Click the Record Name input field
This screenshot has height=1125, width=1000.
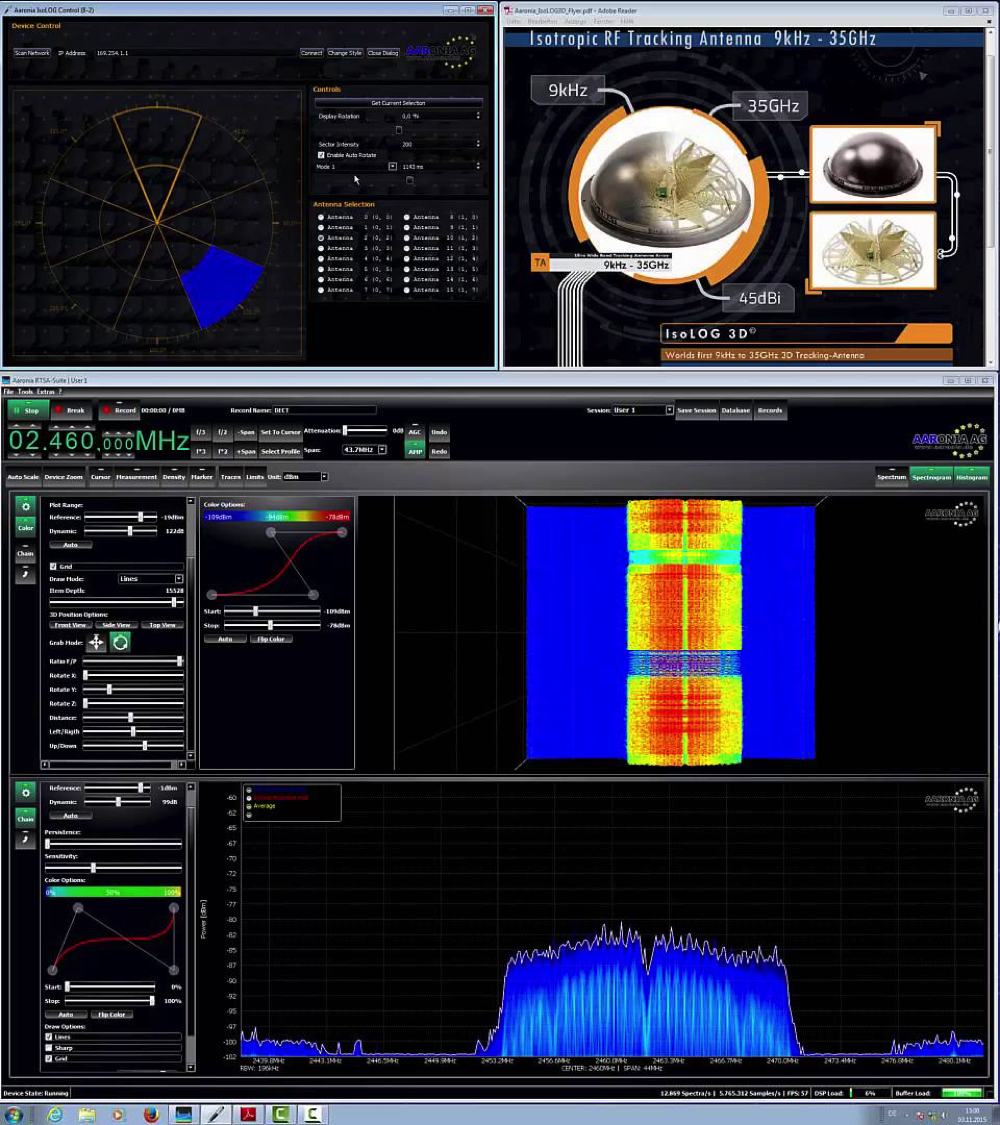(324, 410)
